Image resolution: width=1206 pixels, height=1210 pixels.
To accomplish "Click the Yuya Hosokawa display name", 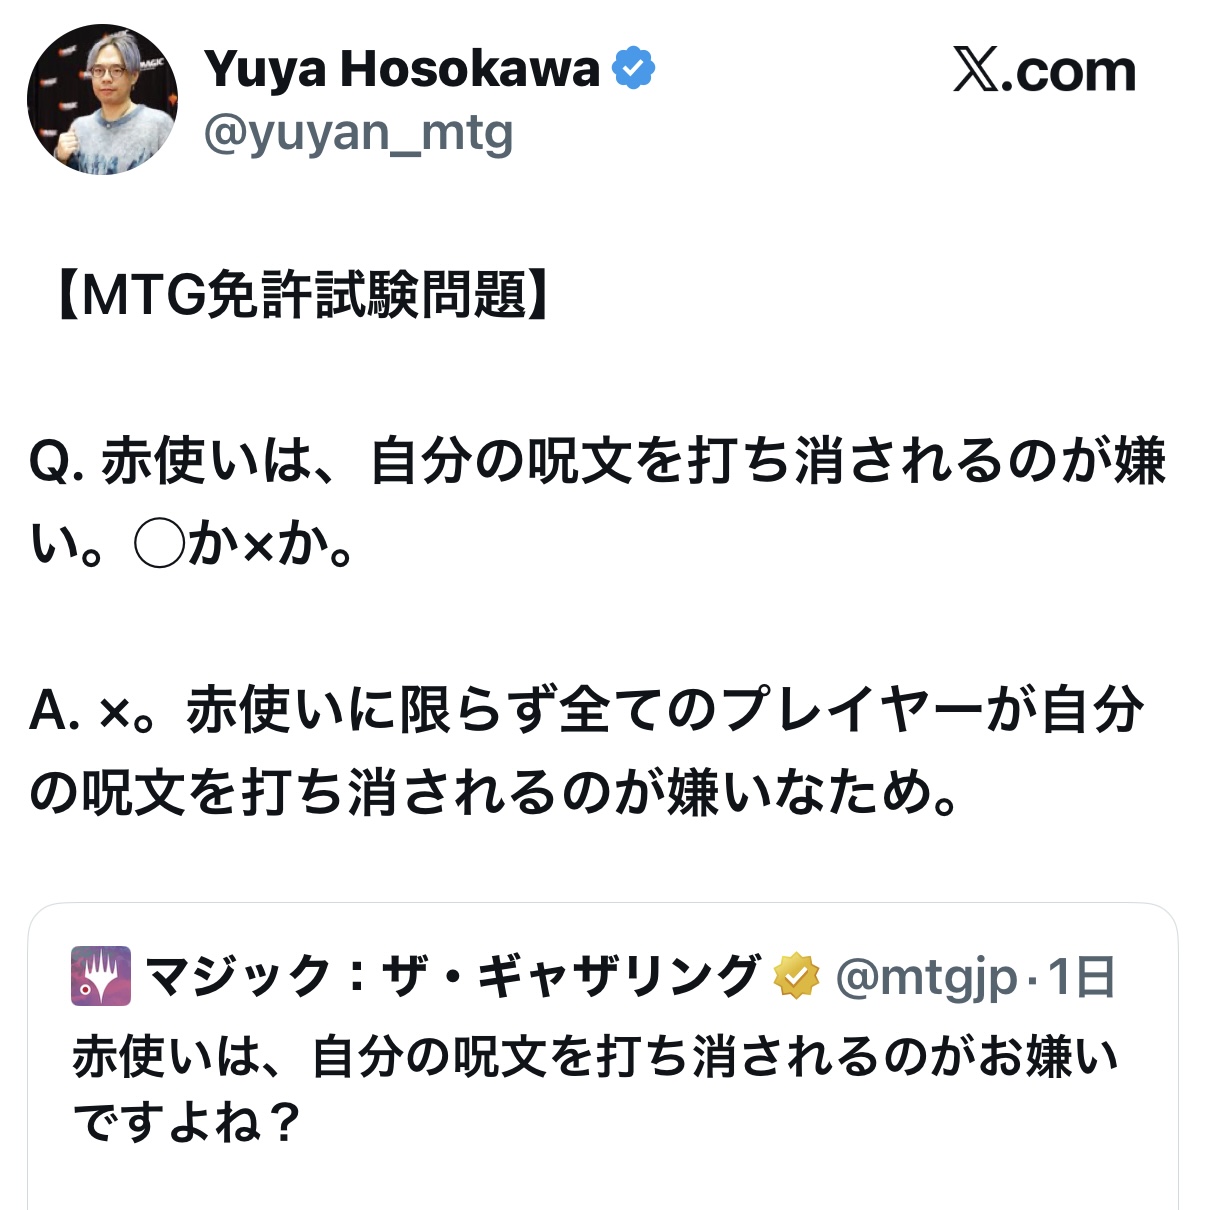I will click(x=401, y=70).
